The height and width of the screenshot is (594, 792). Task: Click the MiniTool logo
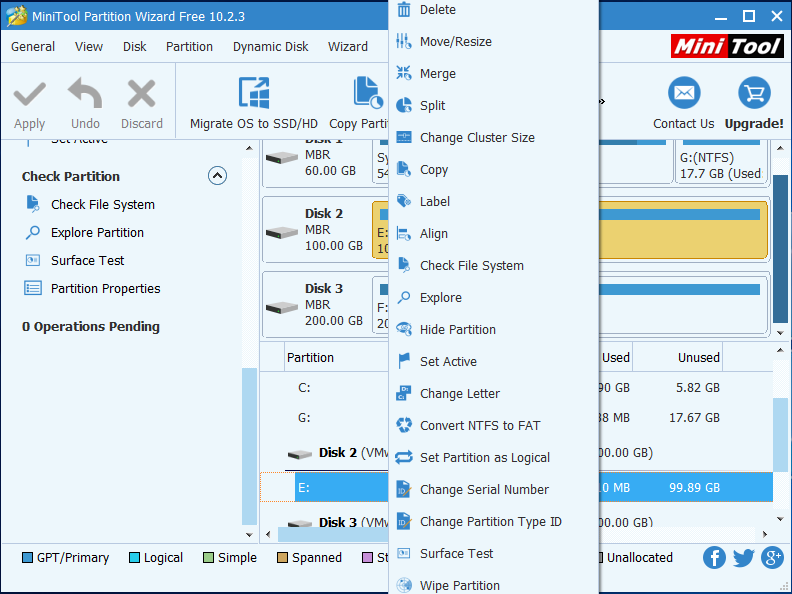coord(727,46)
